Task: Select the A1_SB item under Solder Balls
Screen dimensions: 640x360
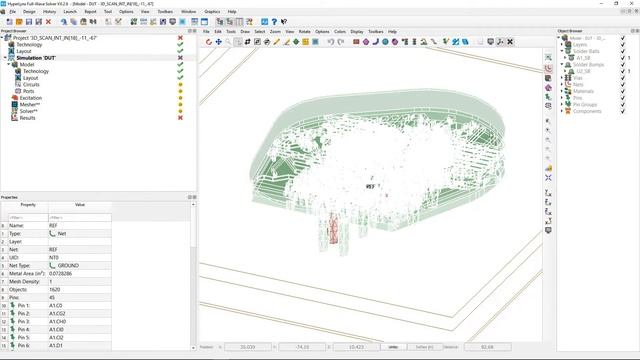Action: (x=583, y=58)
